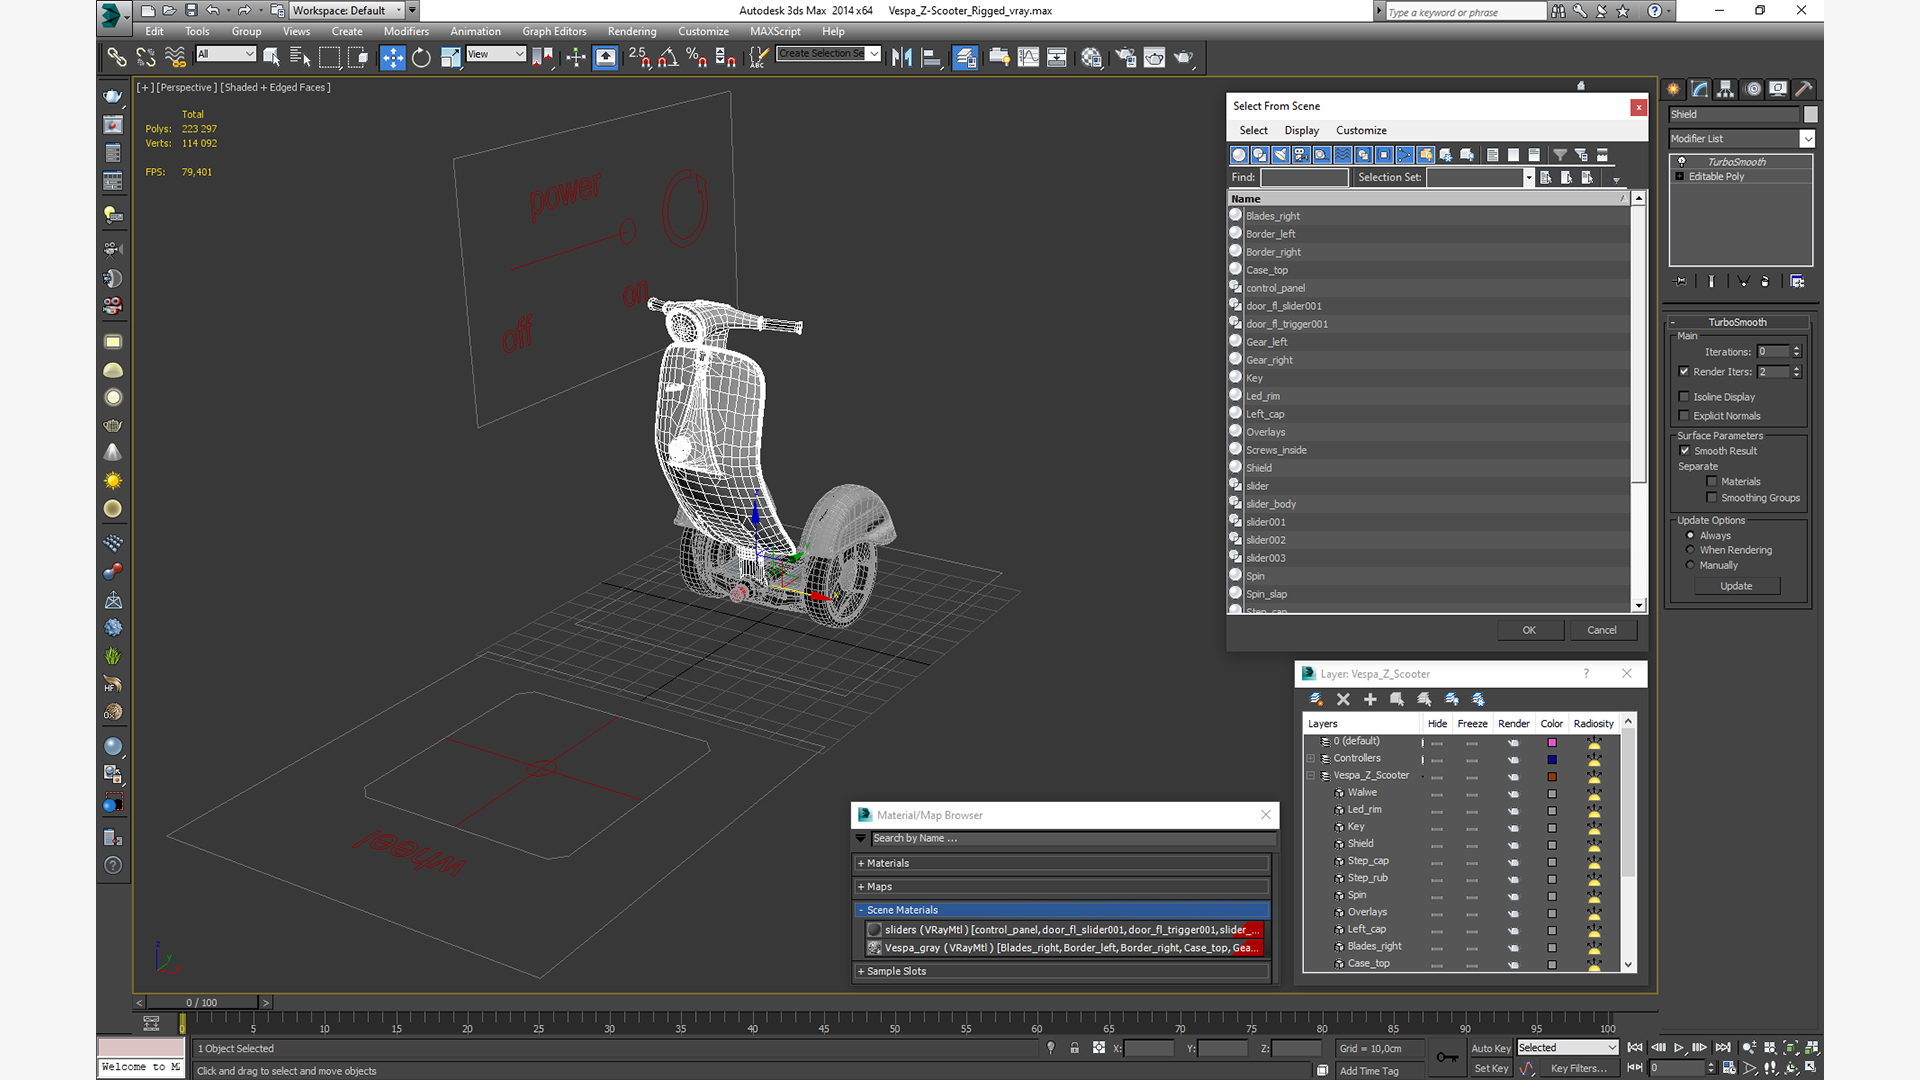The width and height of the screenshot is (1920, 1080).
Task: Enable the Explicit Normals checkbox
Action: coord(1684,416)
